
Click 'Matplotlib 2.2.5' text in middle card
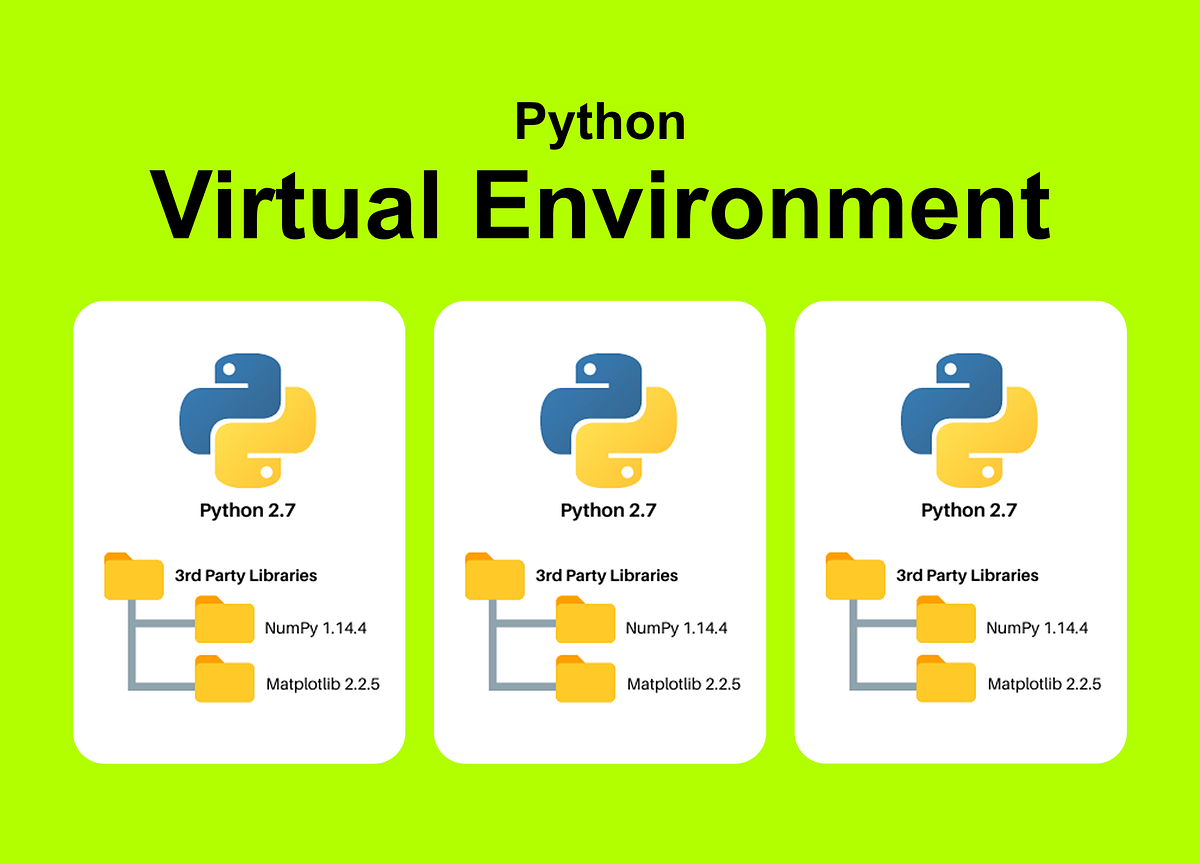coord(684,685)
